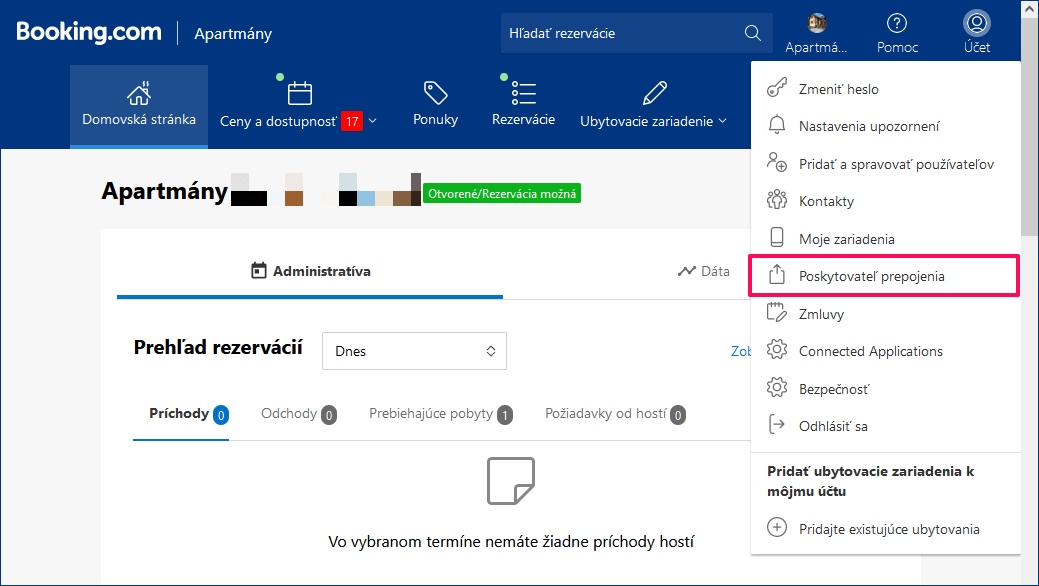Select Poskytovateľ prepojenia menu item
Viewport: 1039px width, 586px height.
pyautogui.click(x=871, y=276)
